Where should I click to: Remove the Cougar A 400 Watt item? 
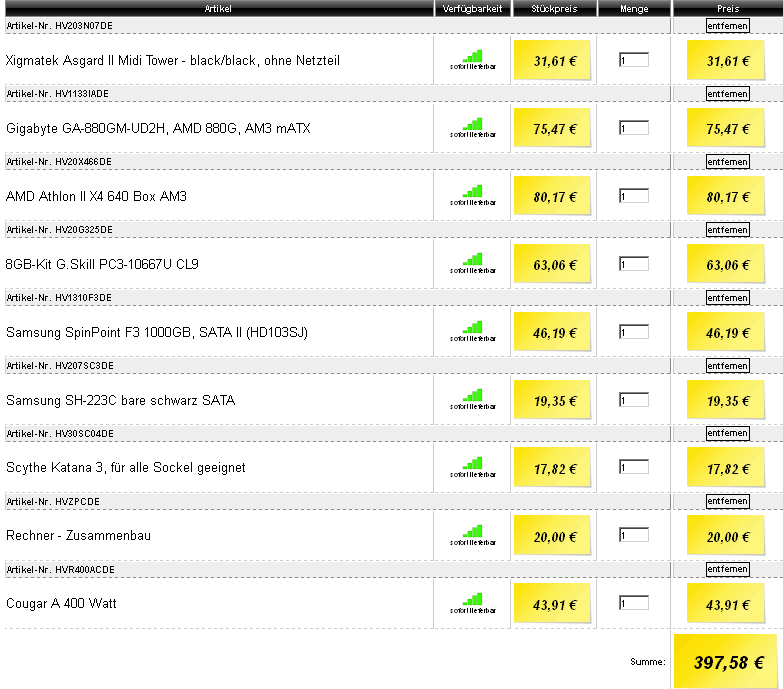tap(728, 569)
